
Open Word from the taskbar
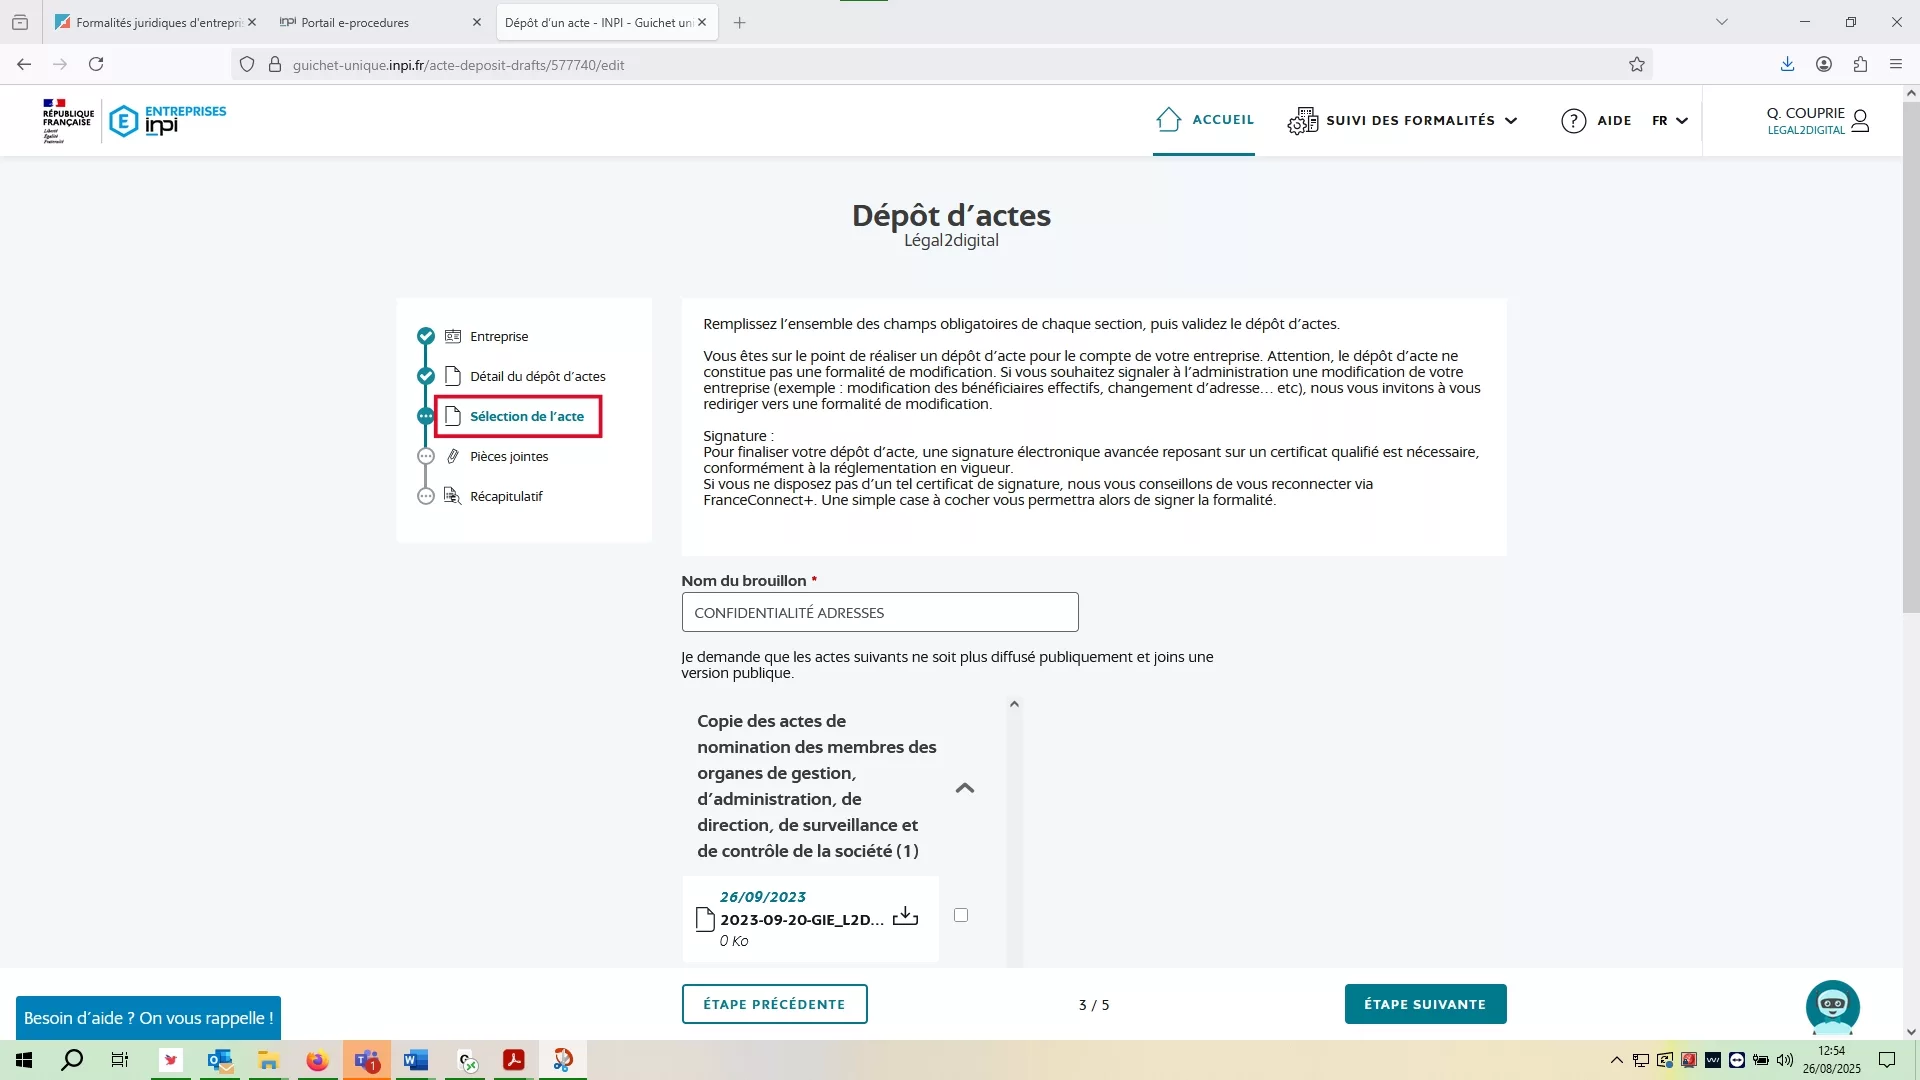tap(415, 1060)
